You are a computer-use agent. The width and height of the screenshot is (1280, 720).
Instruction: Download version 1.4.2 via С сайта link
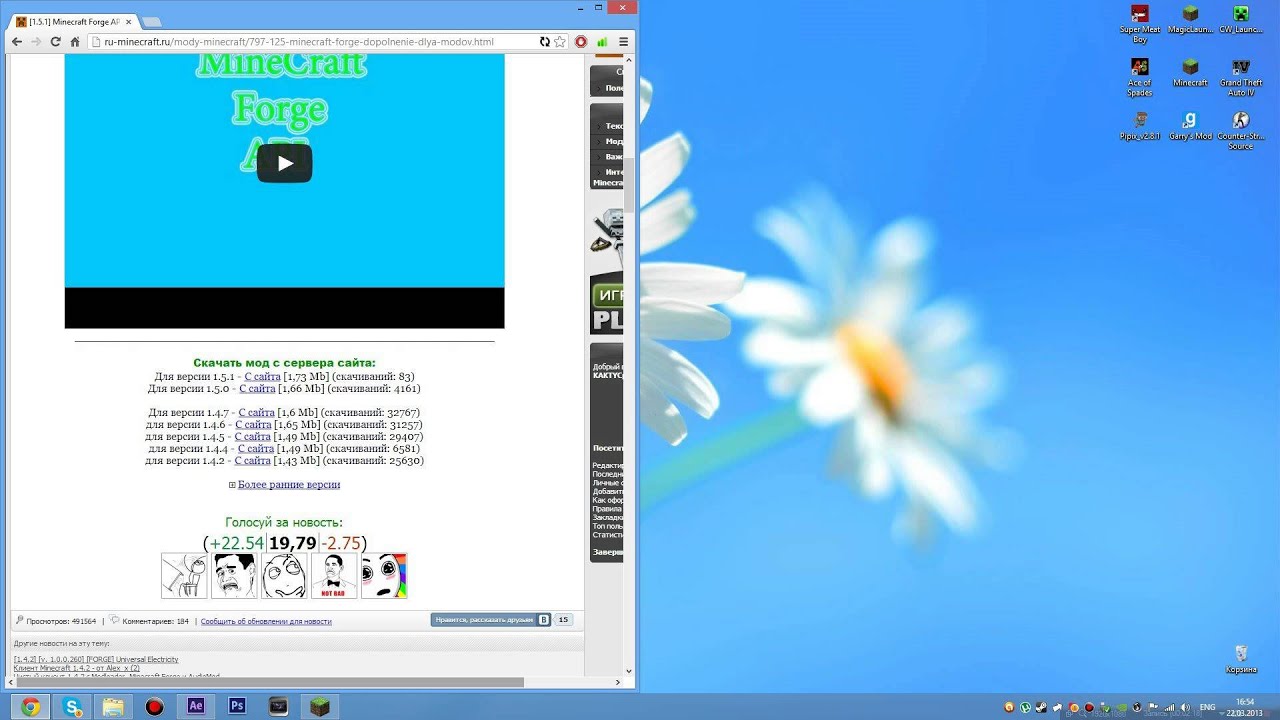[253, 460]
